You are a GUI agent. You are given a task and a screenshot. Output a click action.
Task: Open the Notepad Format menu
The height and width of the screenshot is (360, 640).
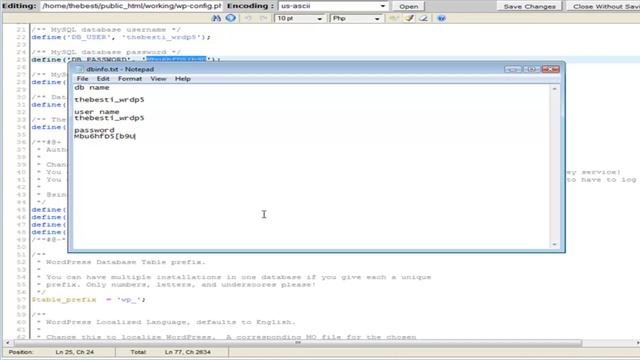pyautogui.click(x=130, y=79)
